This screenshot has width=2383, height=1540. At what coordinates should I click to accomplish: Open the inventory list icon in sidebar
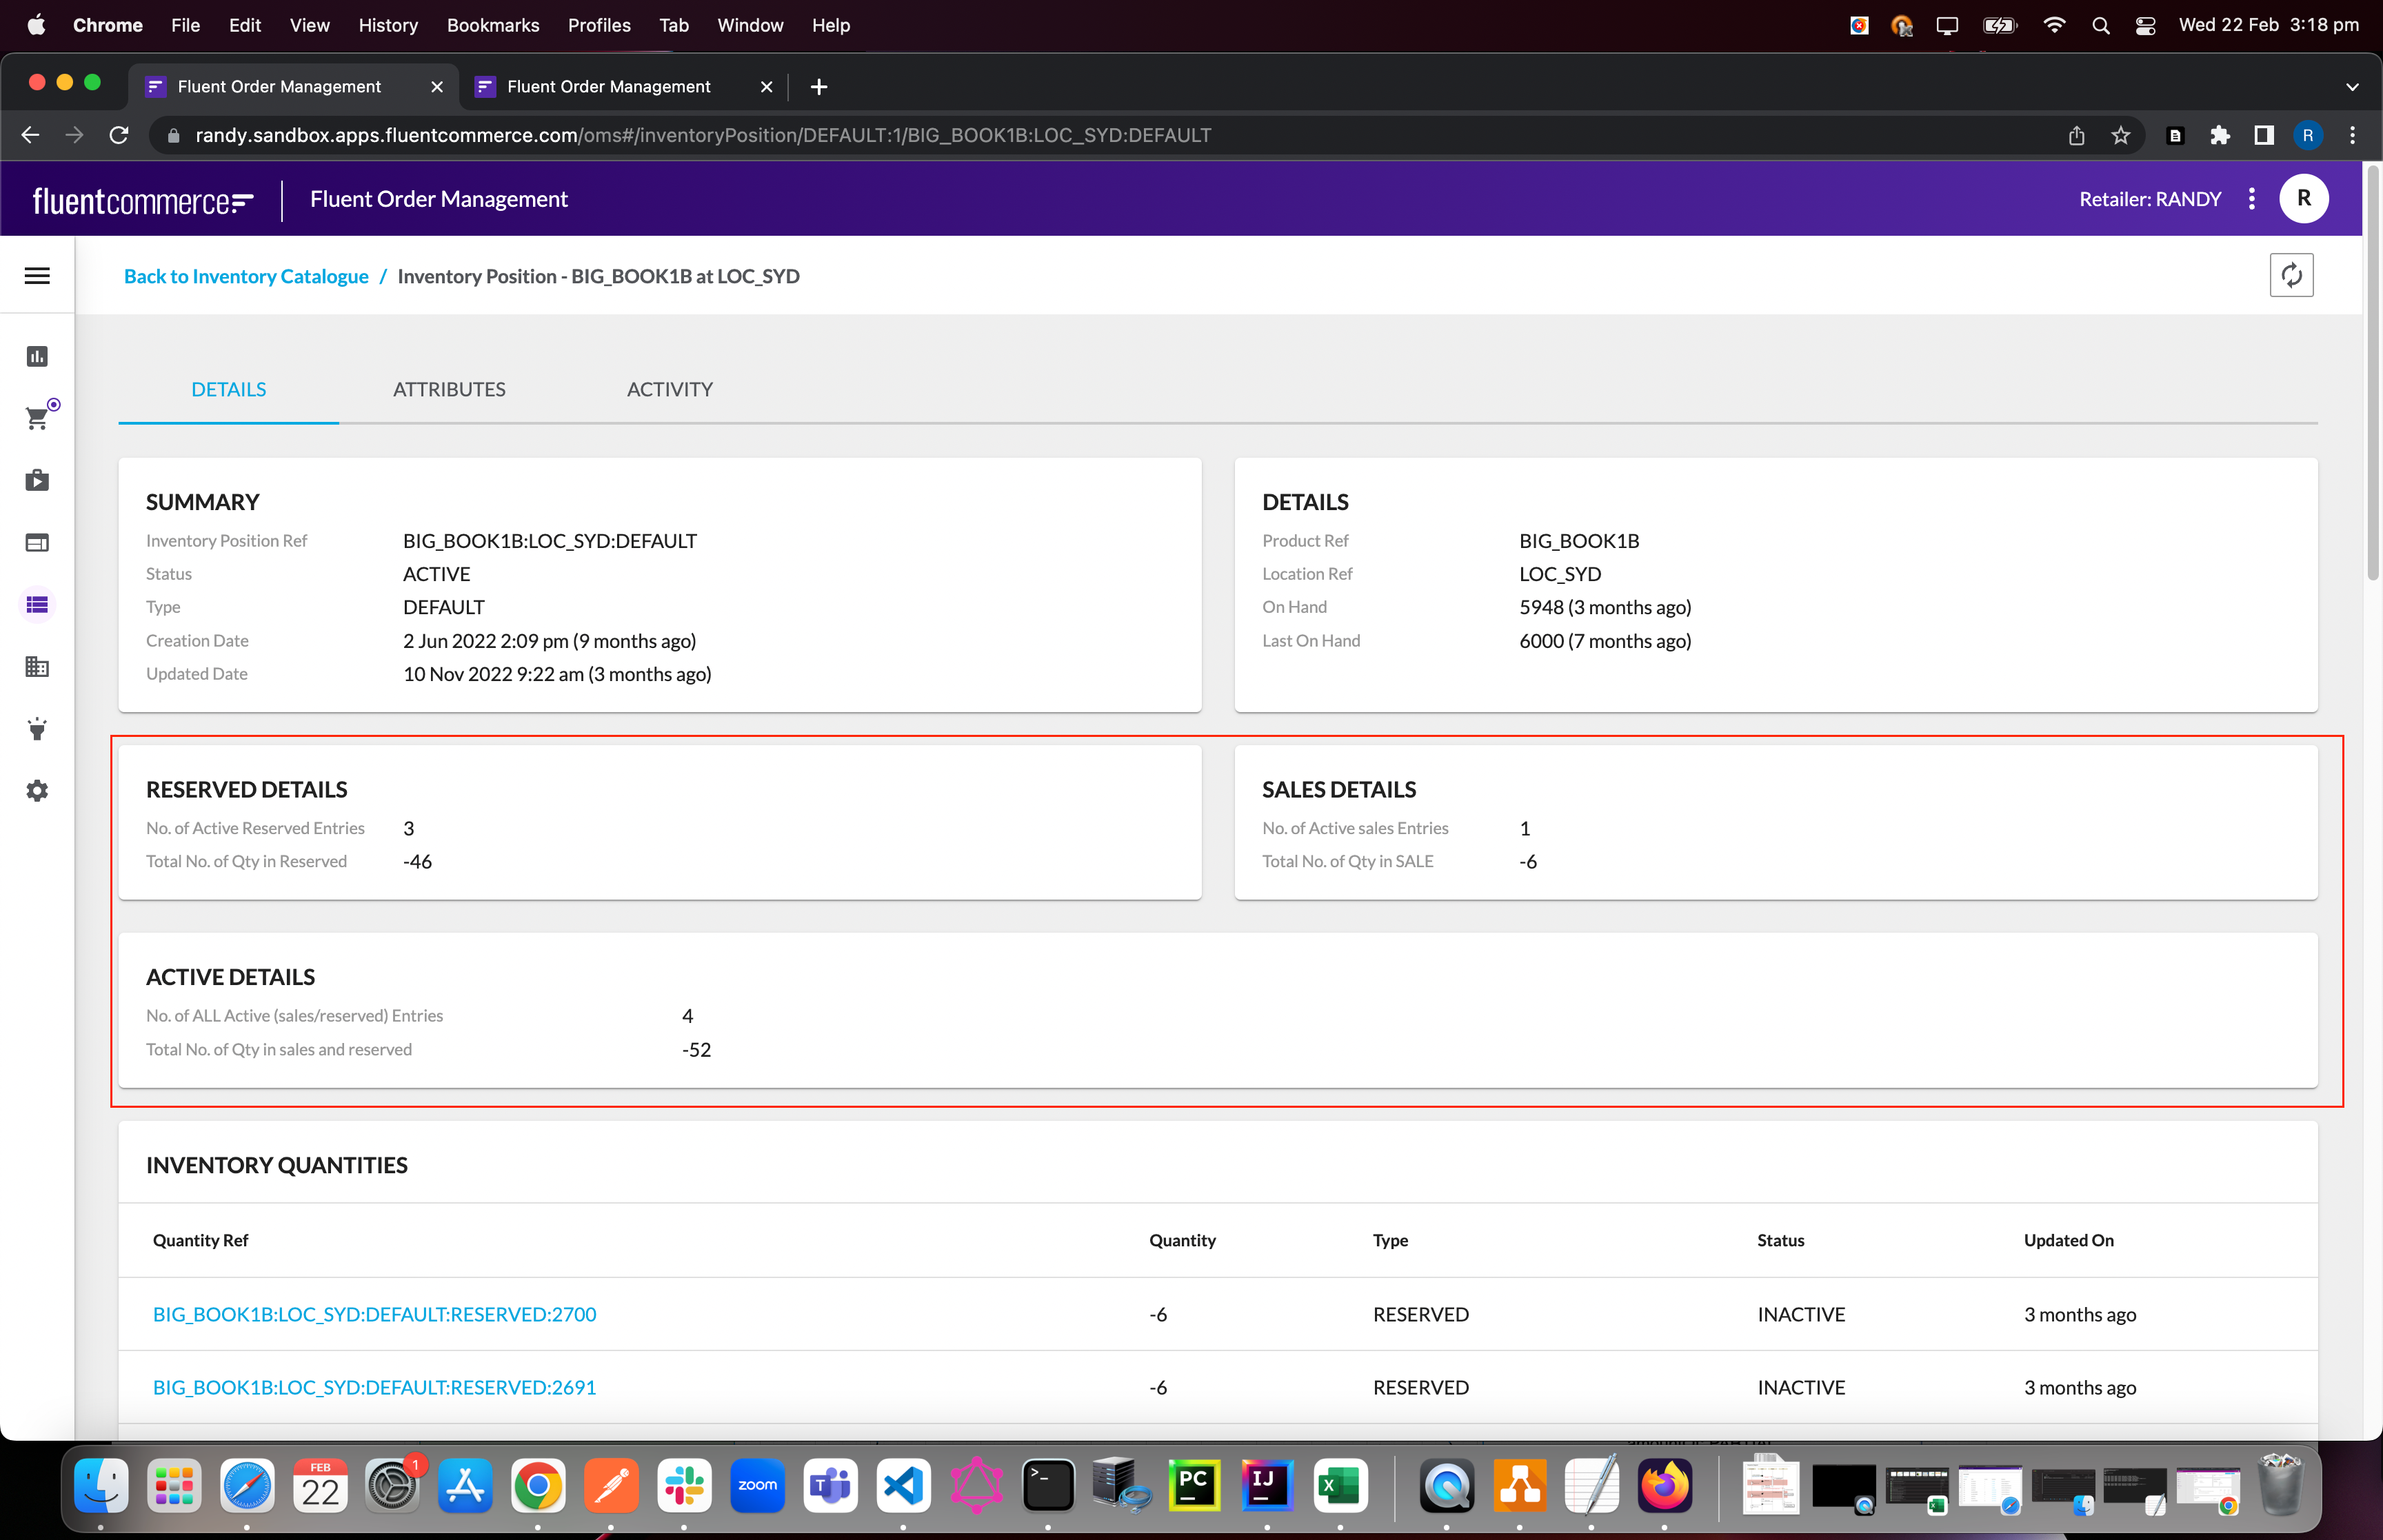click(x=37, y=605)
